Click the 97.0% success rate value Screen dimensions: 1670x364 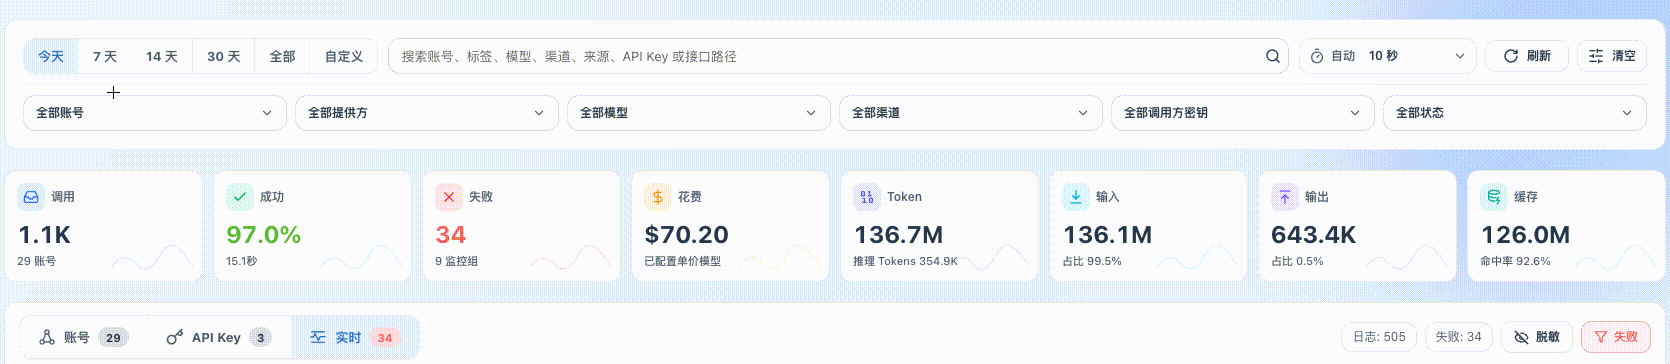coord(264,235)
